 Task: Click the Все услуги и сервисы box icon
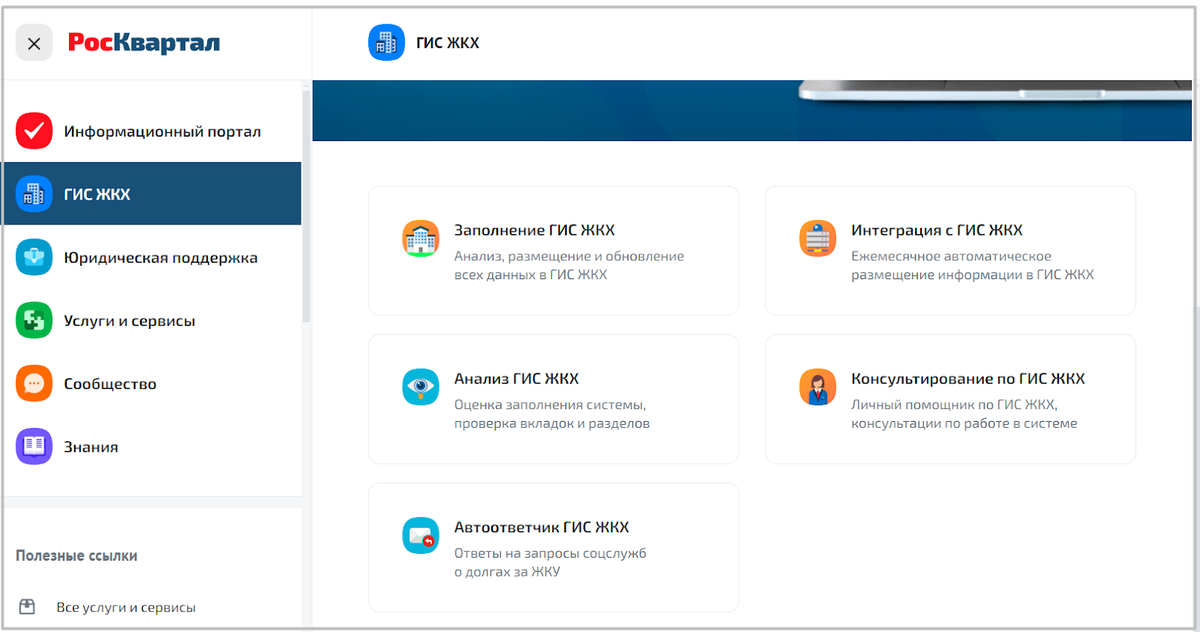click(27, 607)
